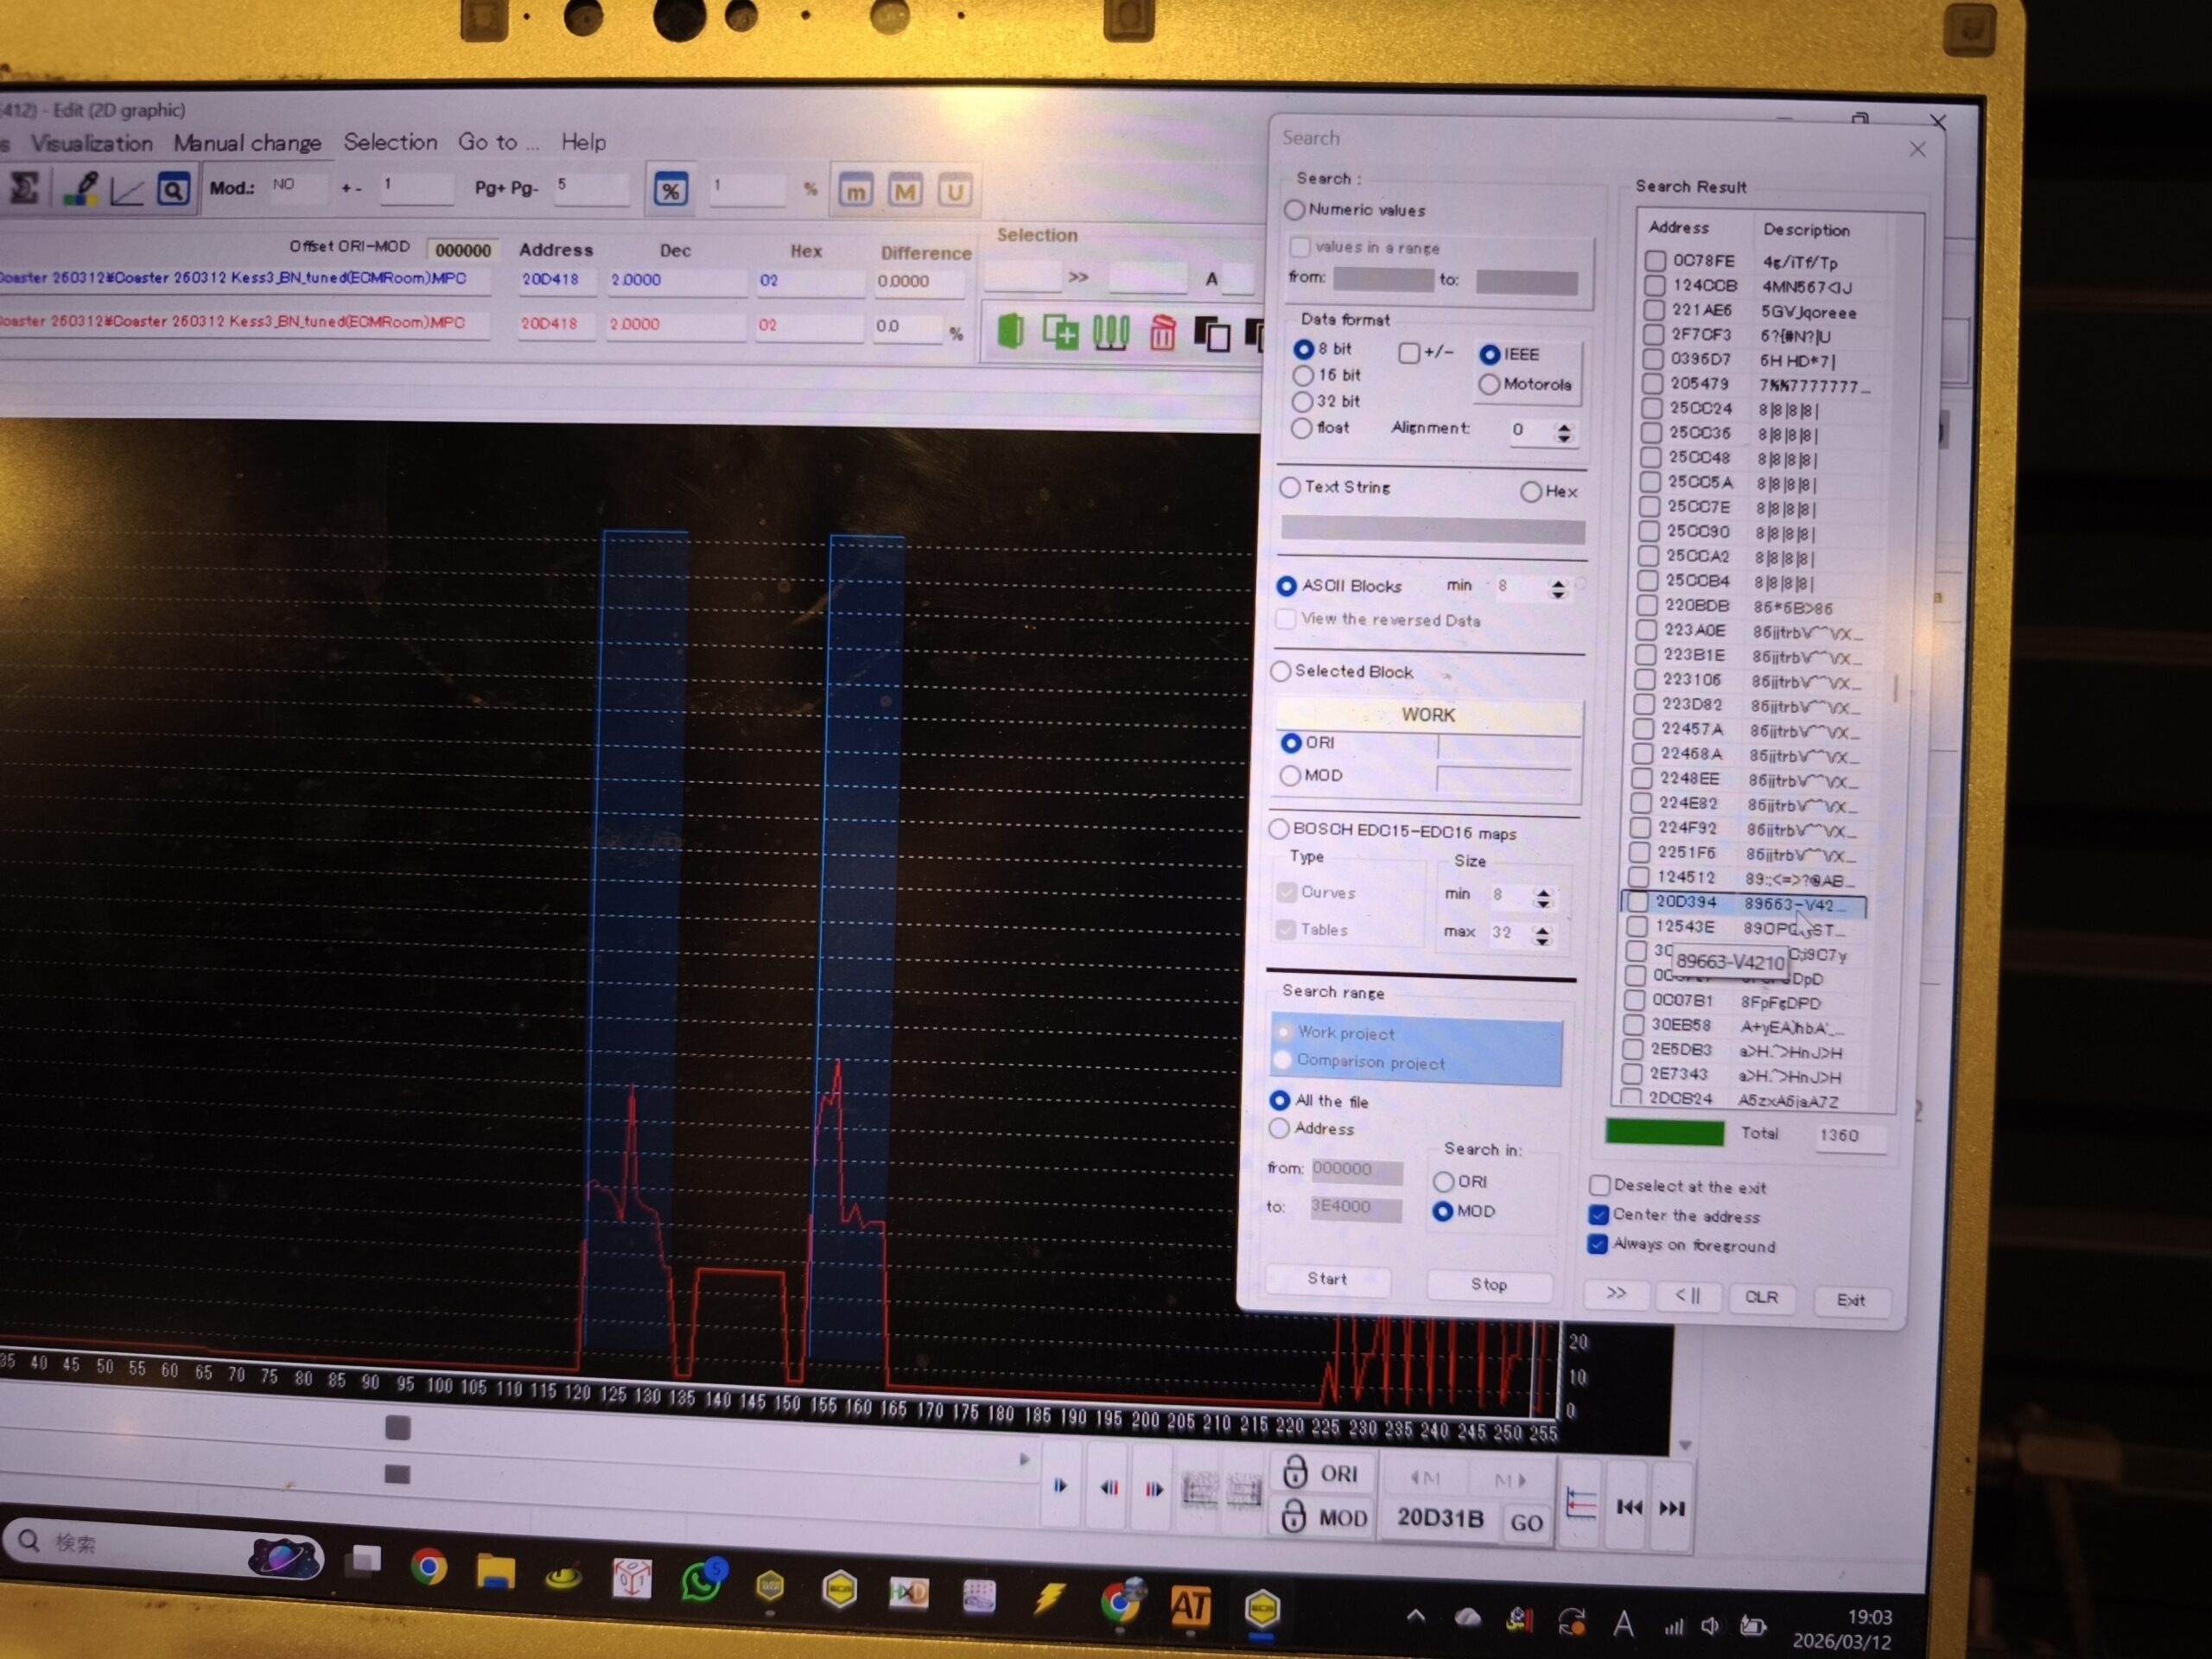Screen dimensions: 2212x1659
Task: Open WhatsApp from the taskbar
Action: pos(701,1583)
